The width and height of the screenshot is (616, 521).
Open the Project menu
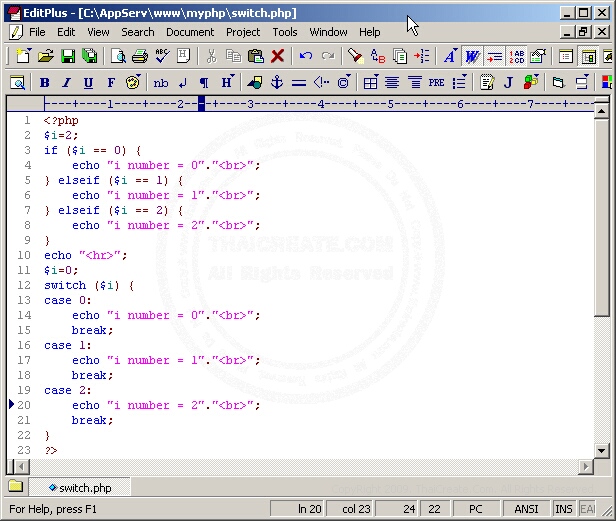coord(243,32)
